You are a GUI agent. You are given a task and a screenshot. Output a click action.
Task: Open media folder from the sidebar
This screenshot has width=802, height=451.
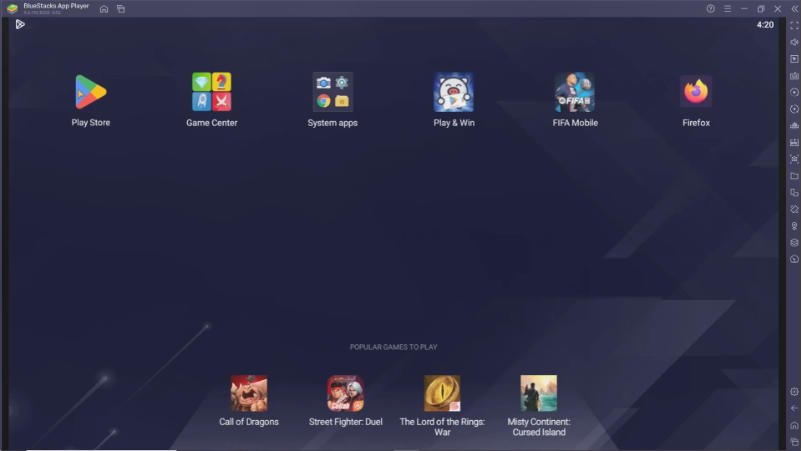click(x=794, y=176)
